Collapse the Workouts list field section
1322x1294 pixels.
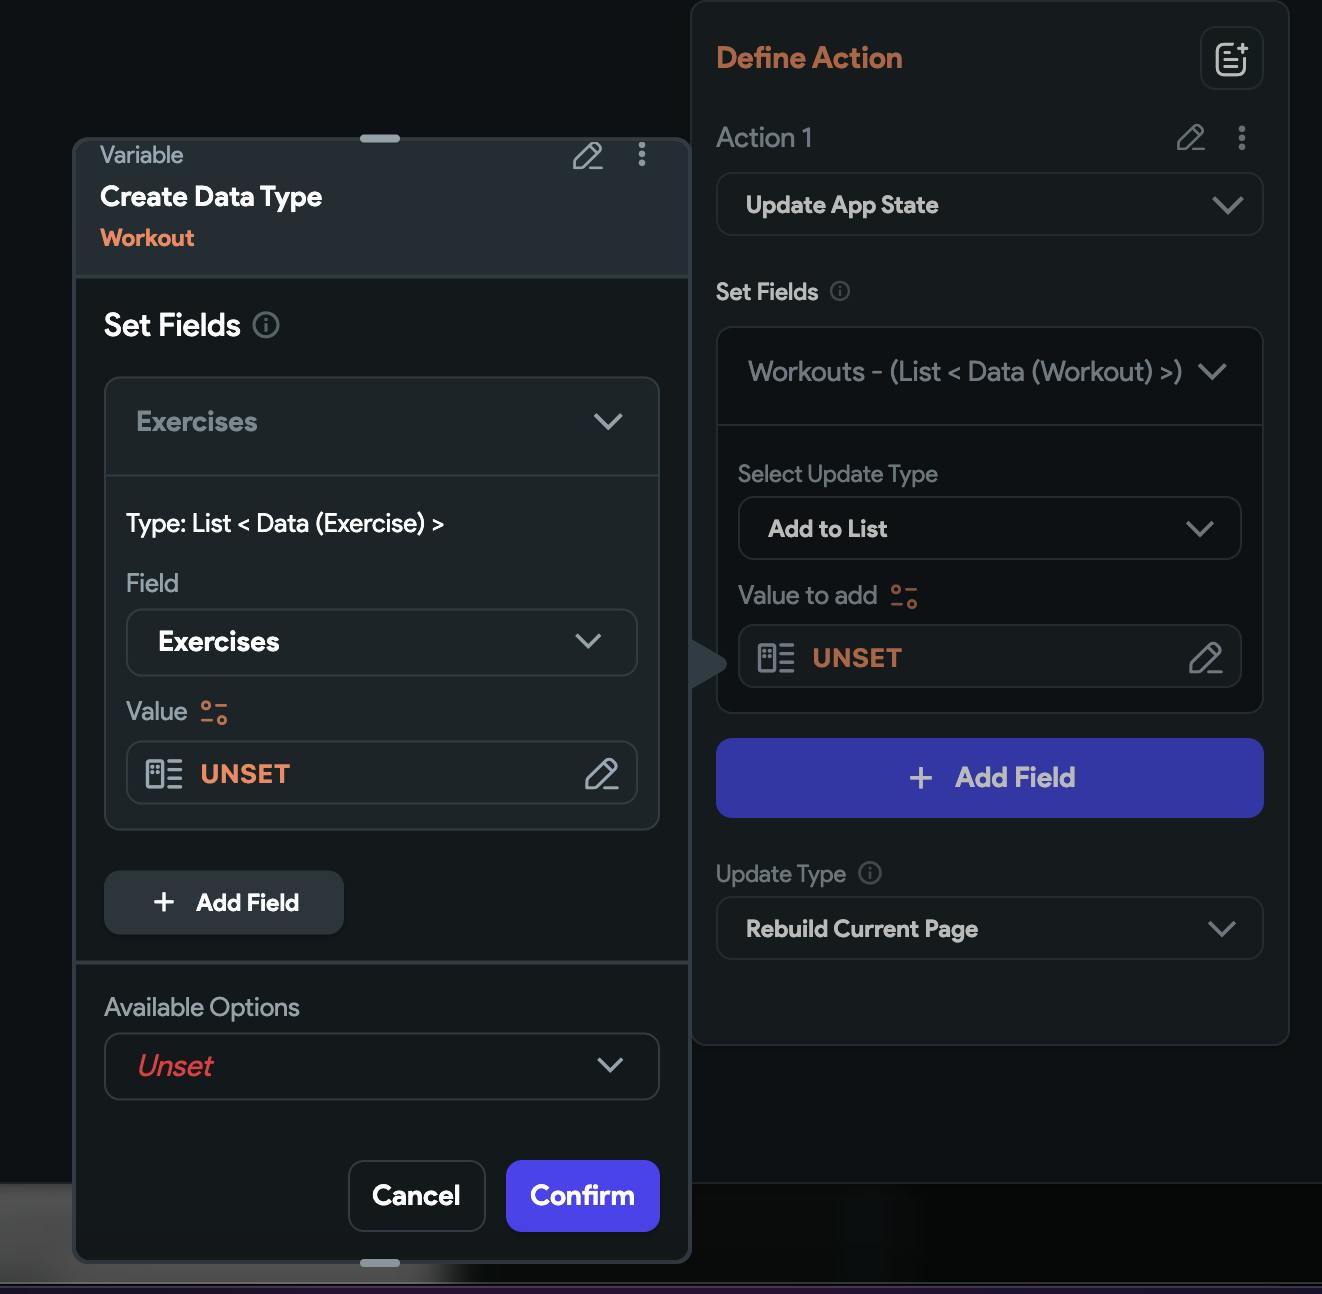(1212, 372)
